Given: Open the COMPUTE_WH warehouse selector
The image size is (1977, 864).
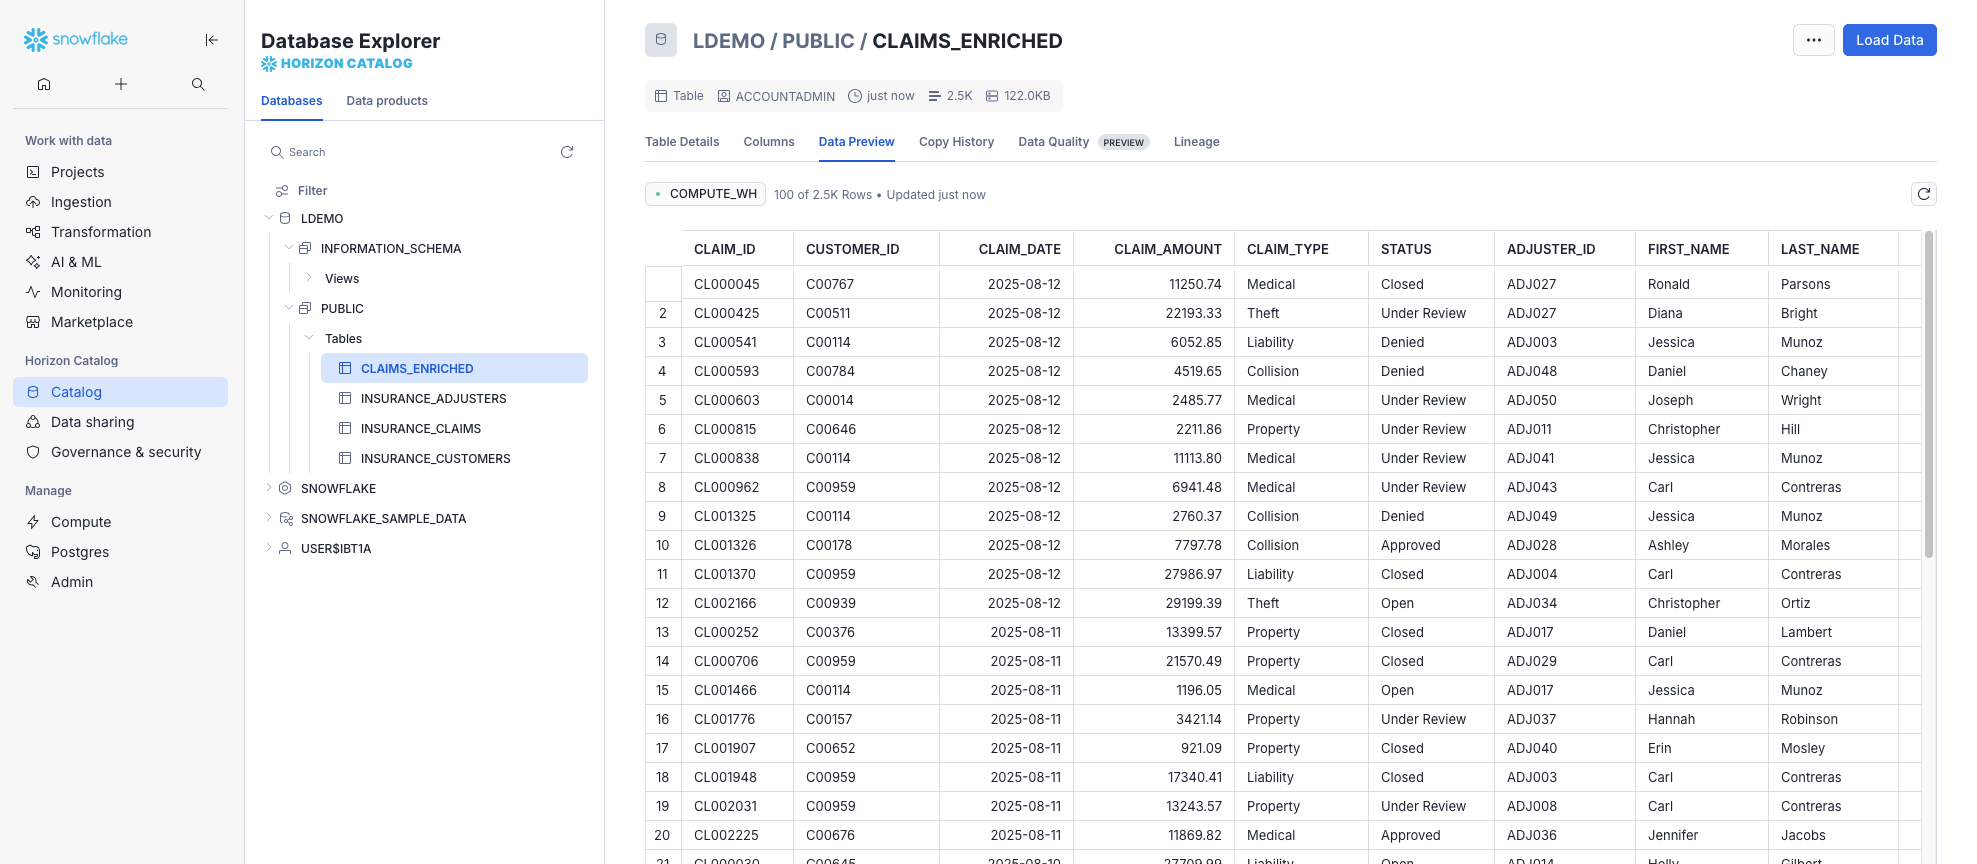Looking at the screenshot, I should coord(705,194).
